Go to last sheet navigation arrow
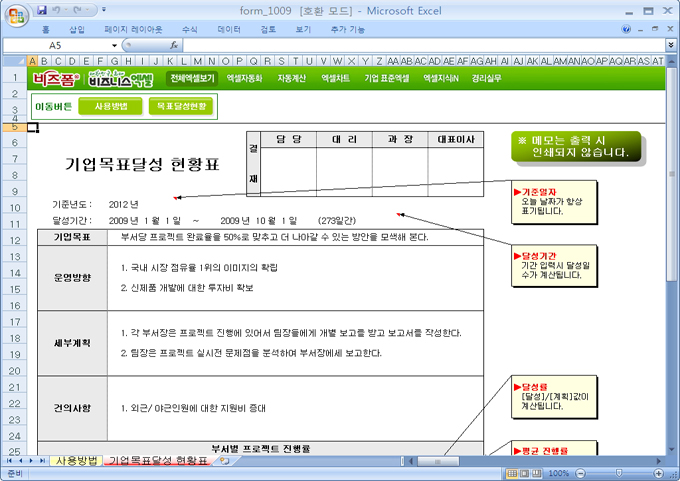 pyautogui.click(x=42, y=461)
